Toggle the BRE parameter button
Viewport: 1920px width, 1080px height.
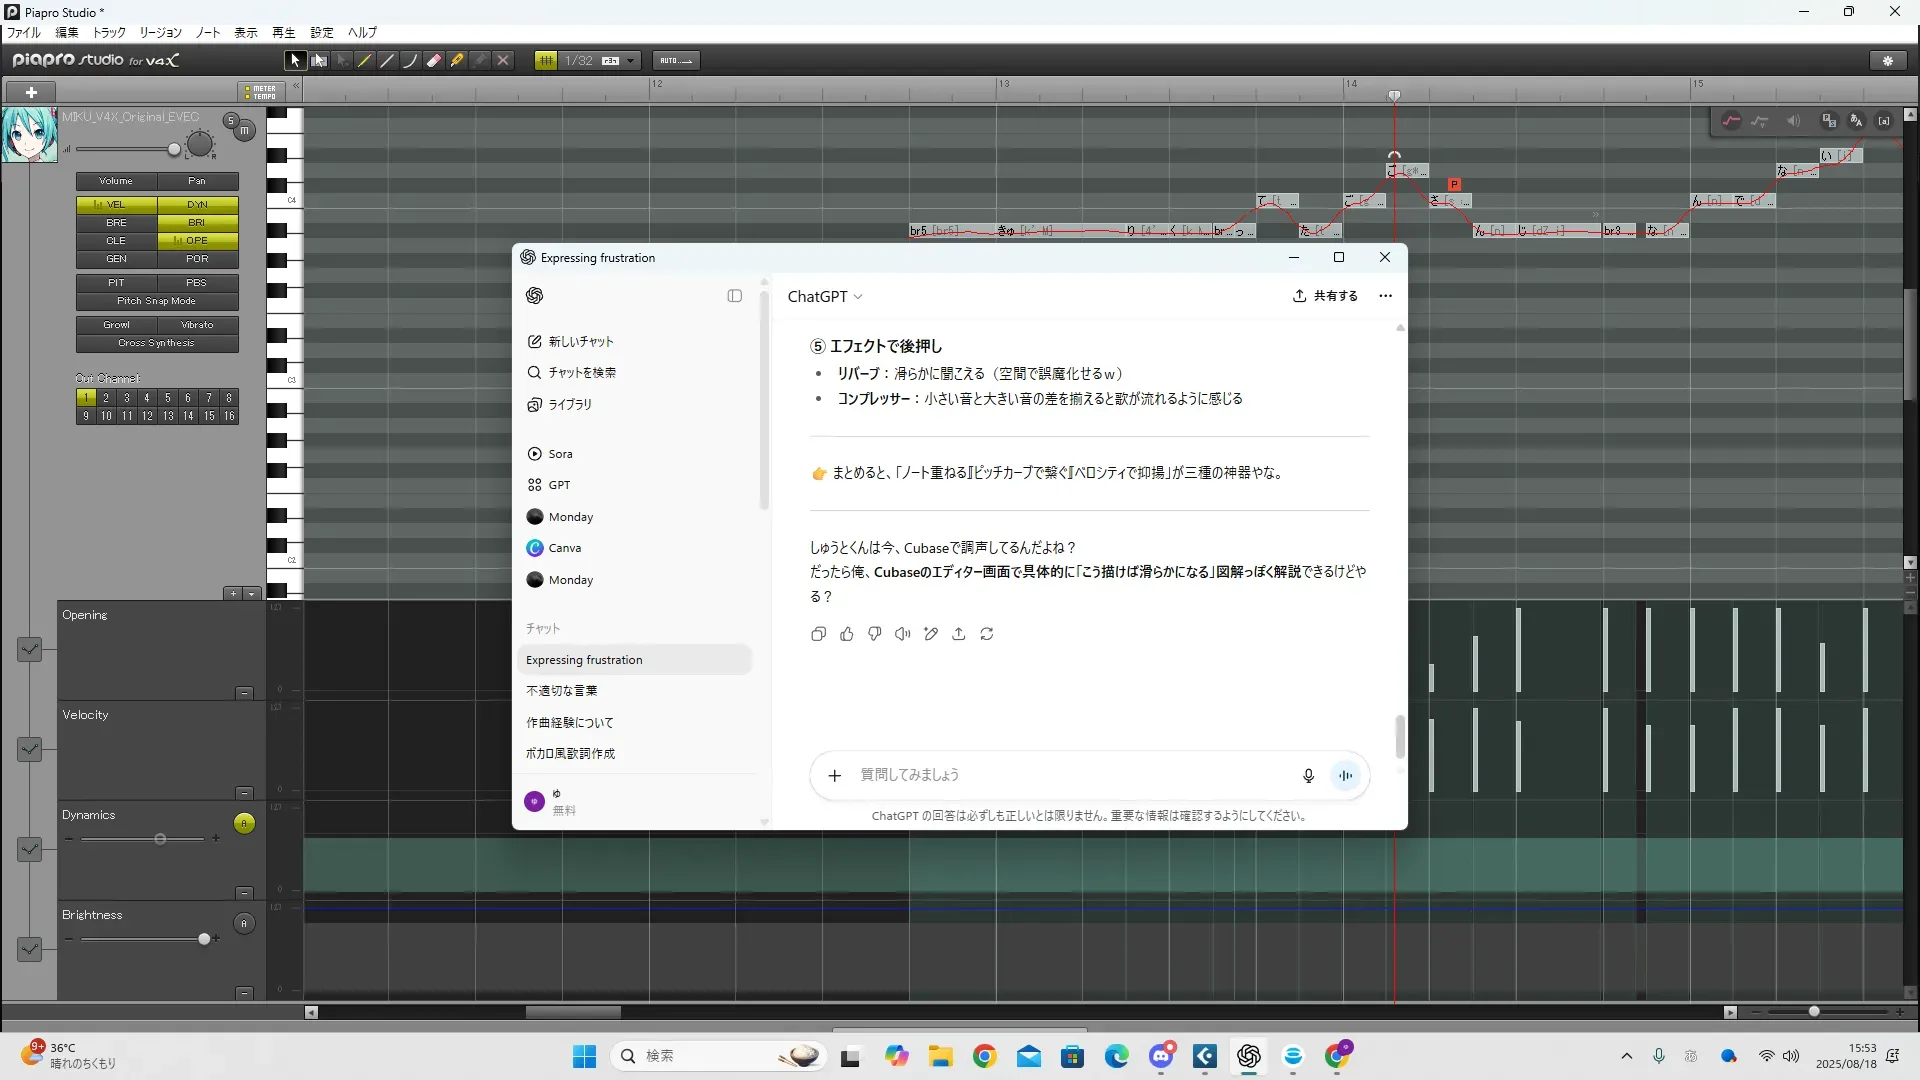click(x=116, y=223)
